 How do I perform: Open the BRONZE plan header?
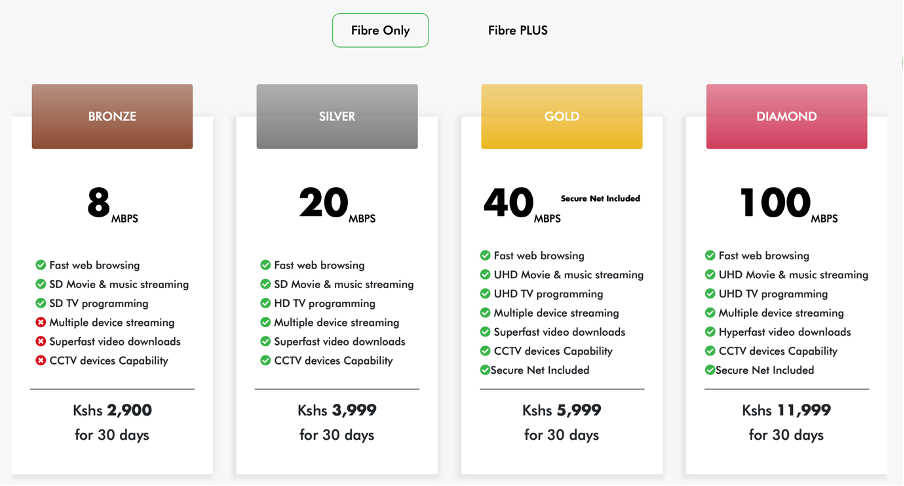point(112,116)
